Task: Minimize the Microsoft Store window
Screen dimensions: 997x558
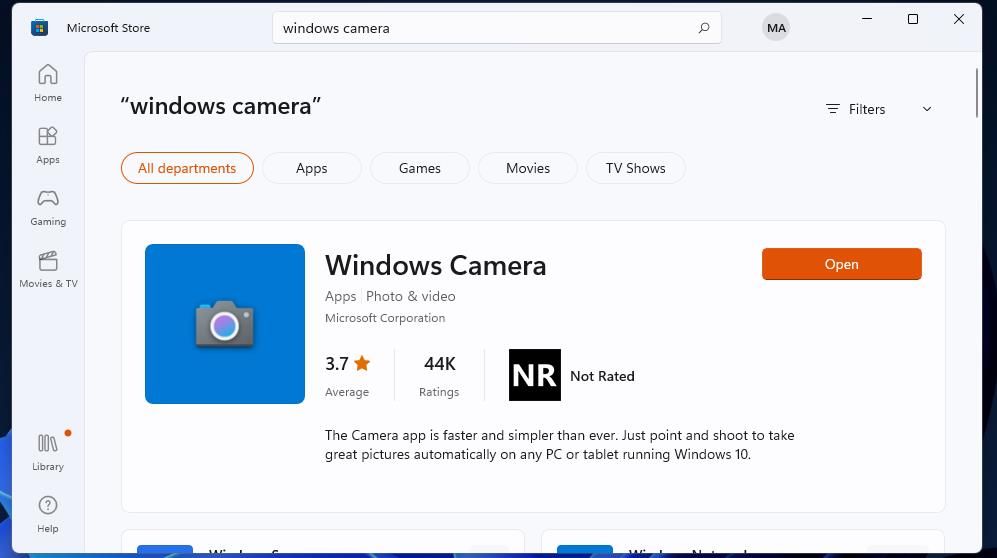Action: click(x=867, y=19)
